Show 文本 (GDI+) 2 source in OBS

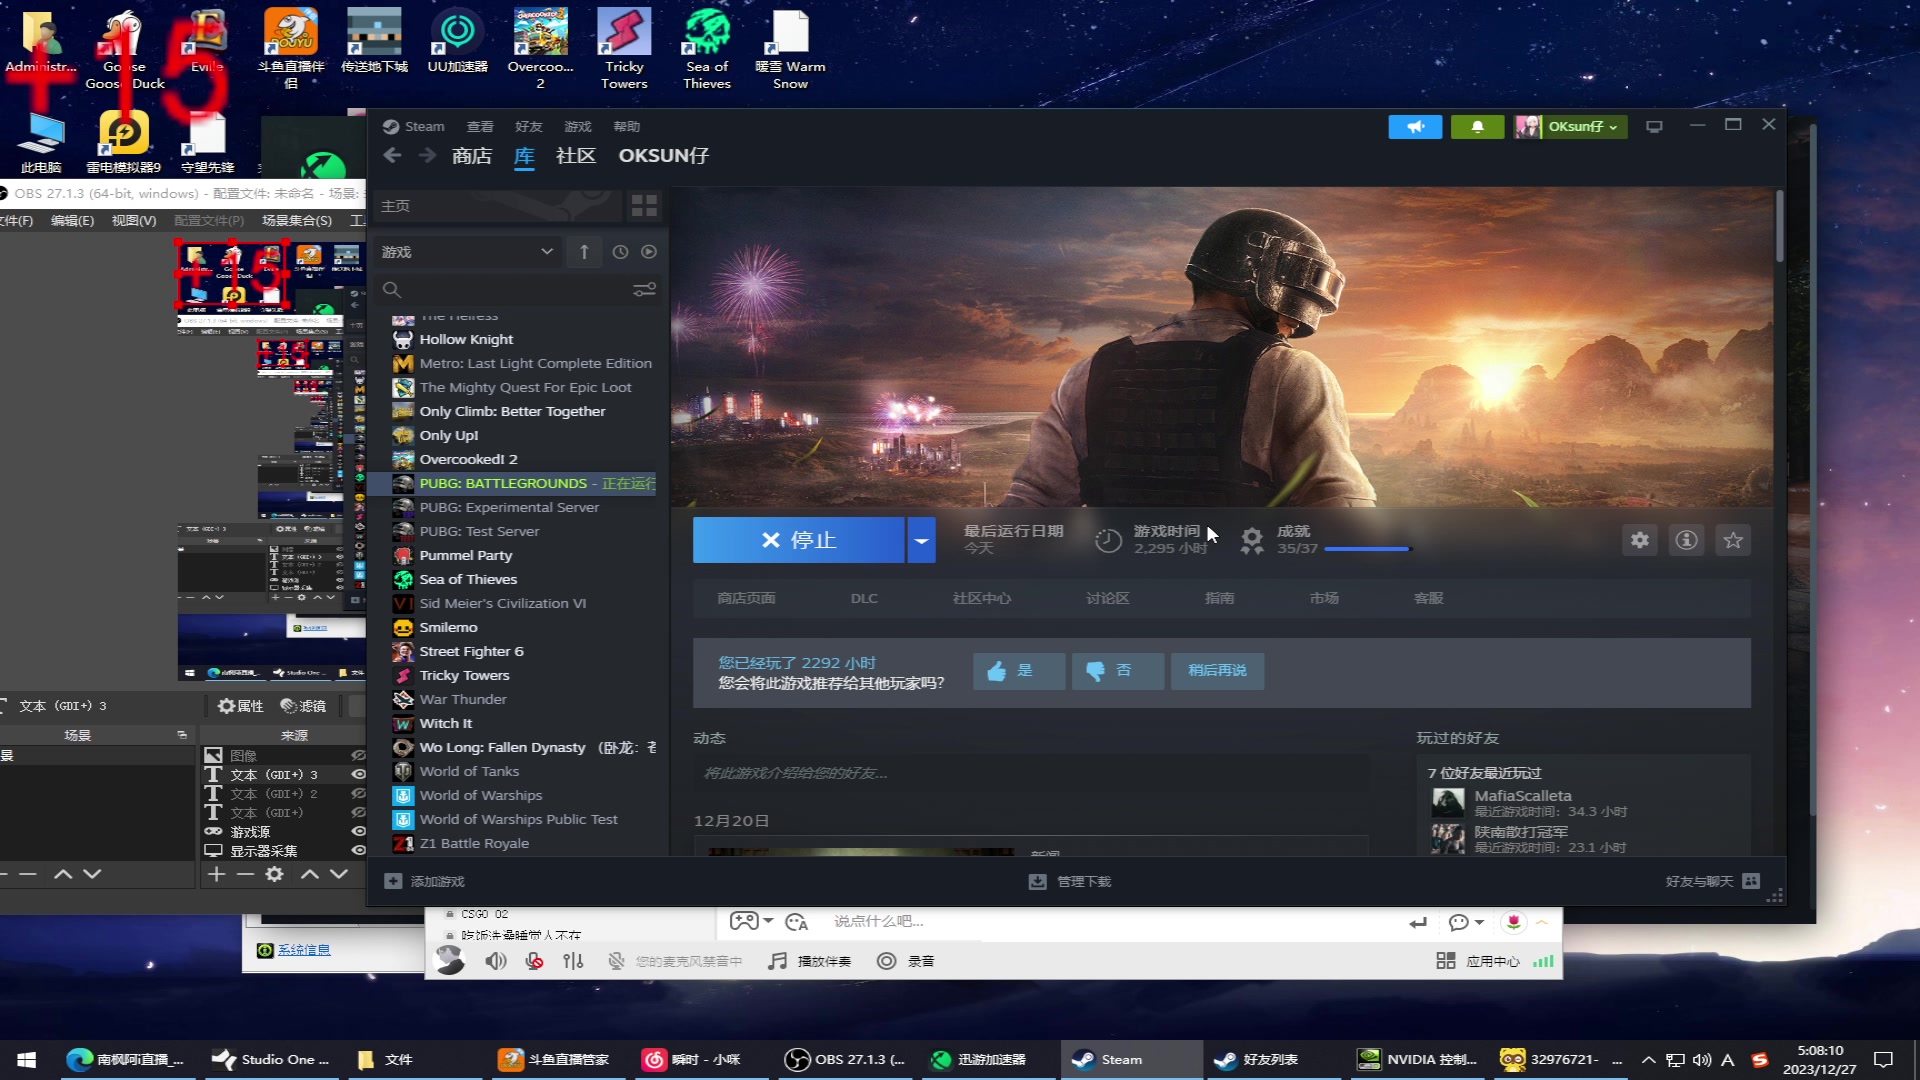coord(358,794)
